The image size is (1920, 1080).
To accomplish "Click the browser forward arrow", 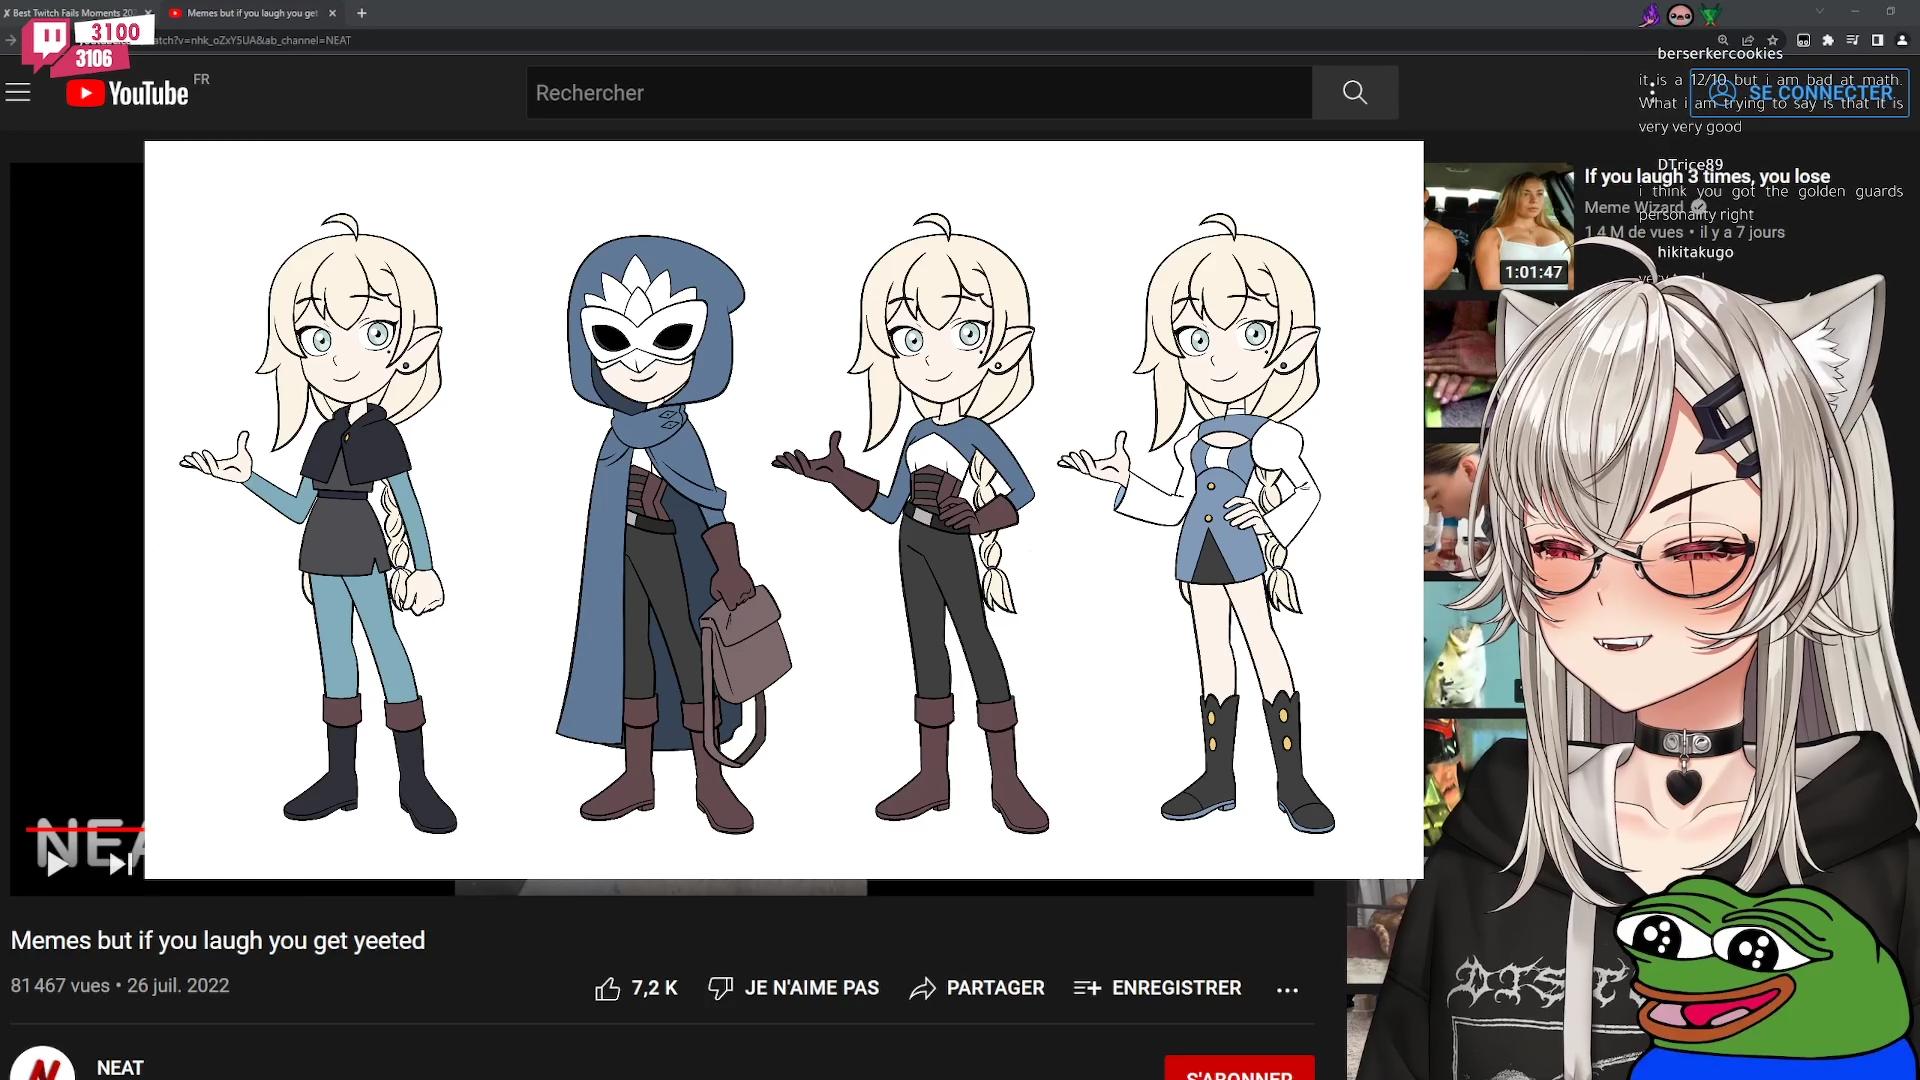I will [11, 40].
